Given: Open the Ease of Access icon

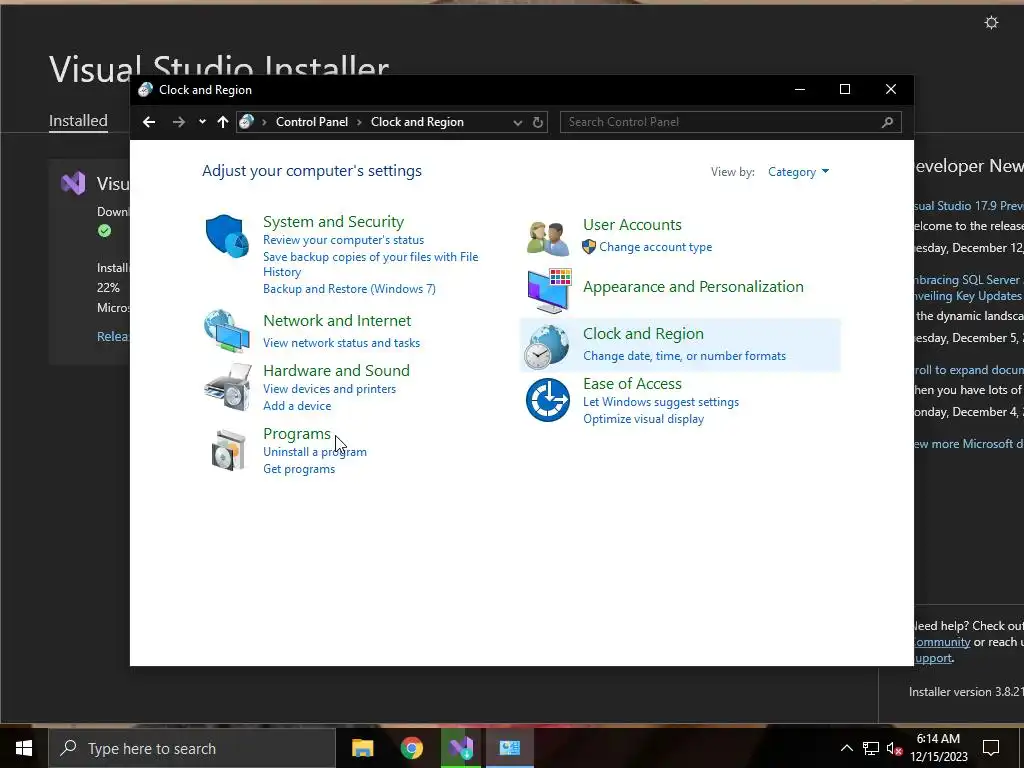Looking at the screenshot, I should coord(547,400).
